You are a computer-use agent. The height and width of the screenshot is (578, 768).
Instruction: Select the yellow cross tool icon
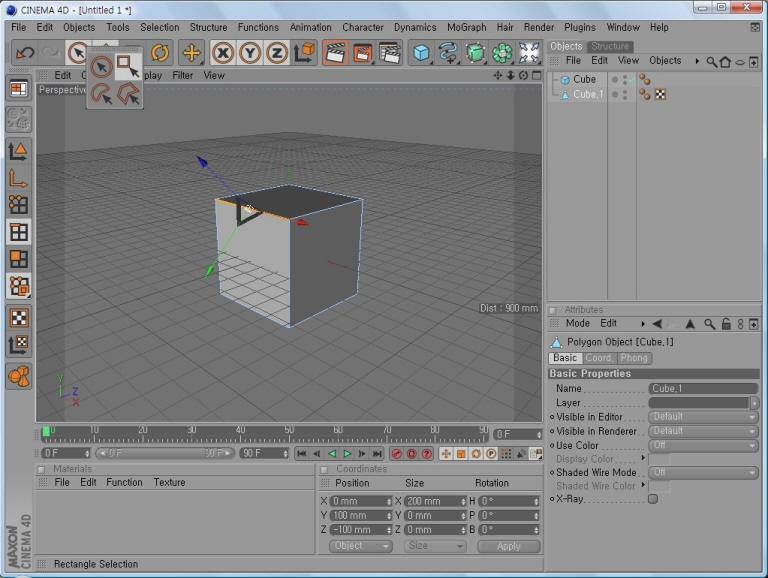click(x=191, y=52)
